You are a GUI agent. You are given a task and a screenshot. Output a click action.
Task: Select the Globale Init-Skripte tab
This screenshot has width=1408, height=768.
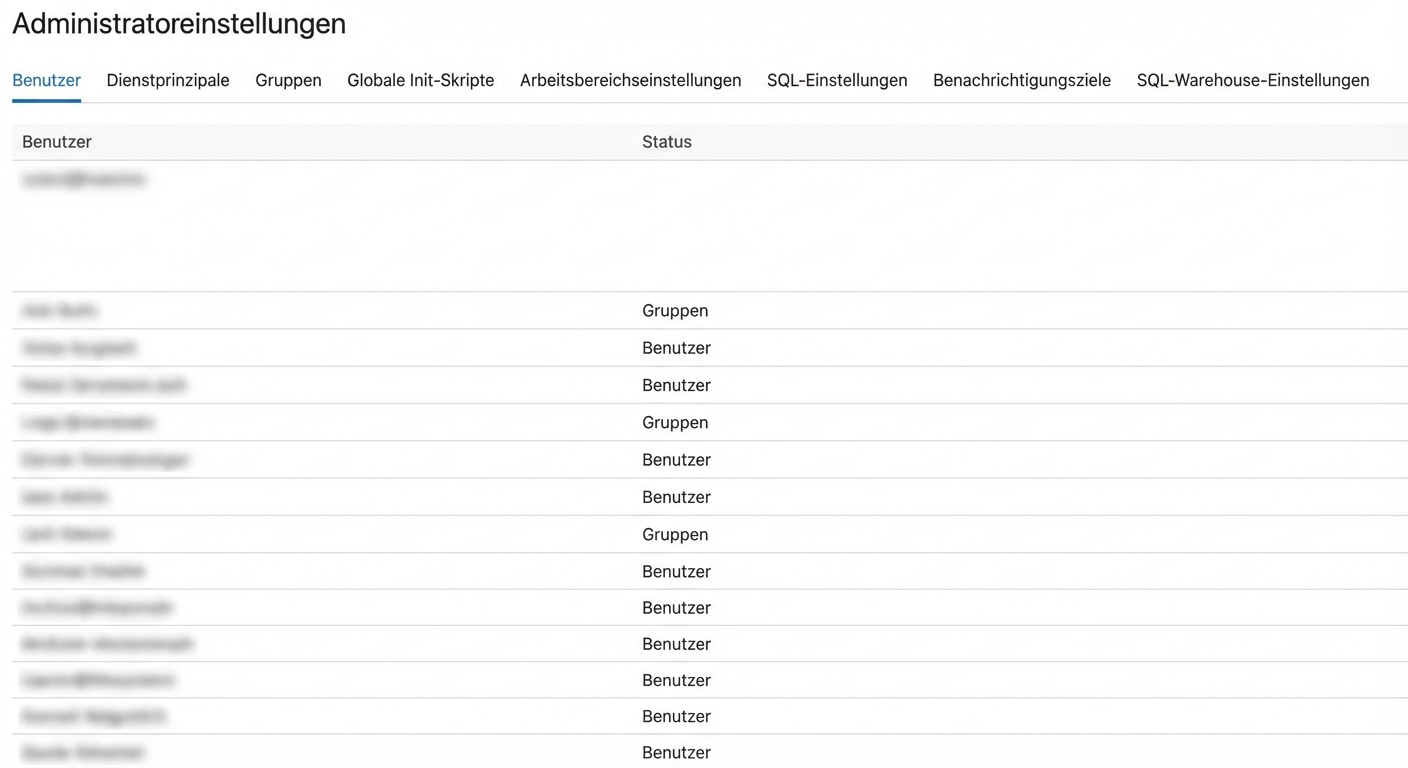click(420, 80)
